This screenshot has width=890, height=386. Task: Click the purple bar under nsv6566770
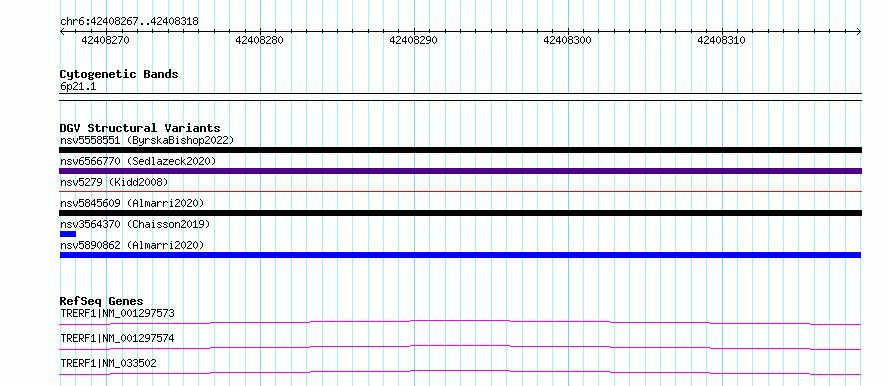(x=460, y=171)
